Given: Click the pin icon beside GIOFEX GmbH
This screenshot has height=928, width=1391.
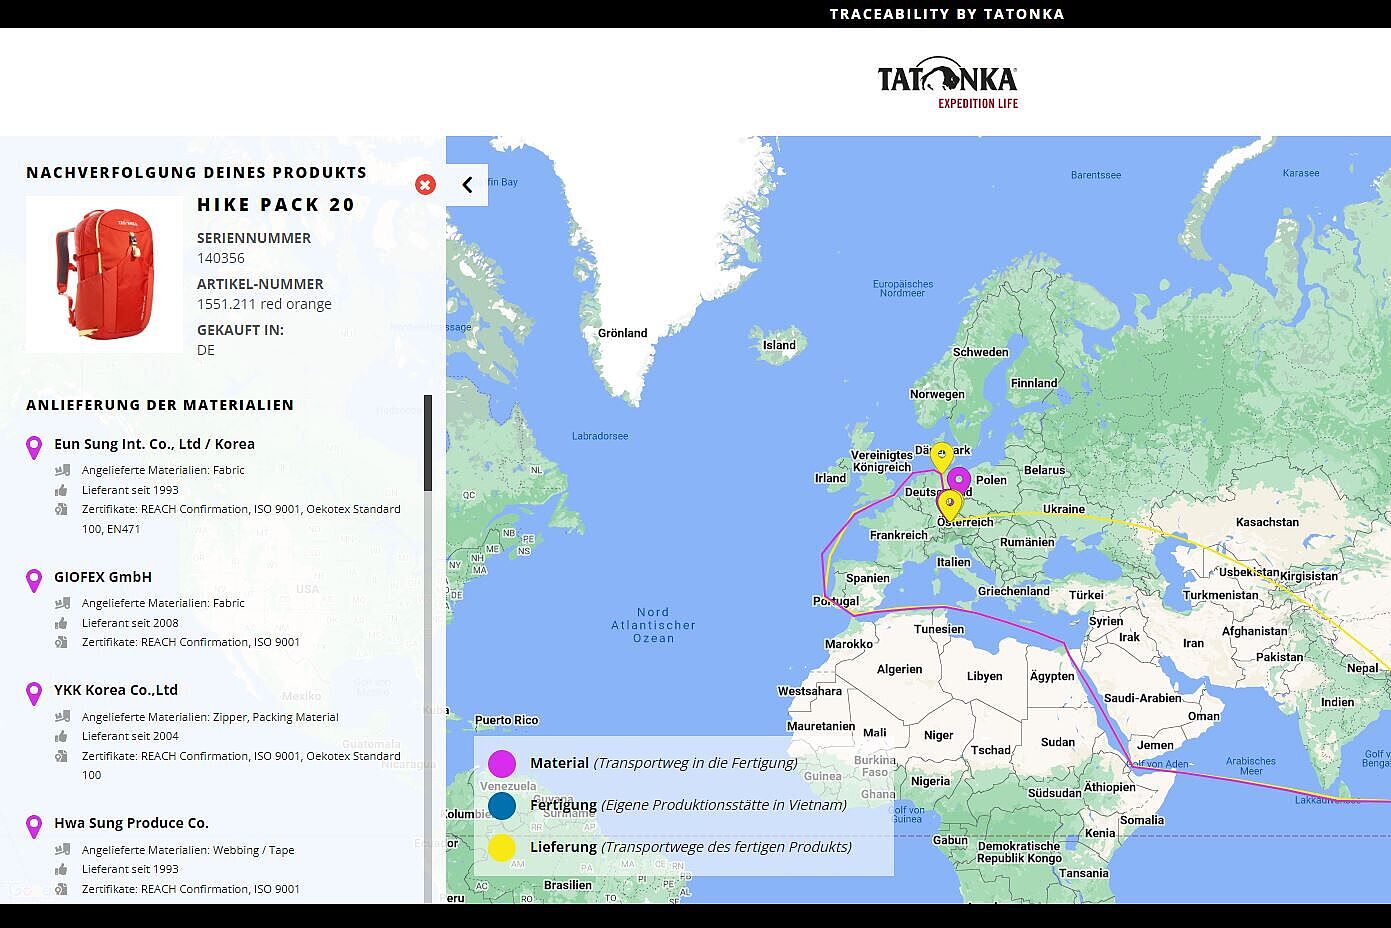Looking at the screenshot, I should coord(34,580).
